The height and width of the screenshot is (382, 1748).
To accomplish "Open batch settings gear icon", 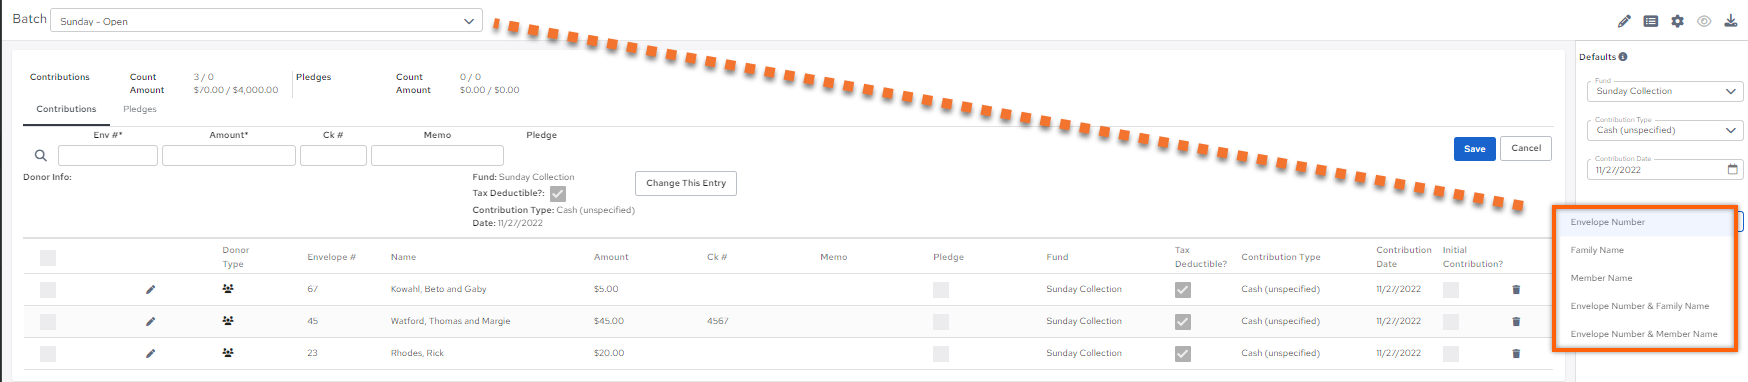I will pos(1677,21).
